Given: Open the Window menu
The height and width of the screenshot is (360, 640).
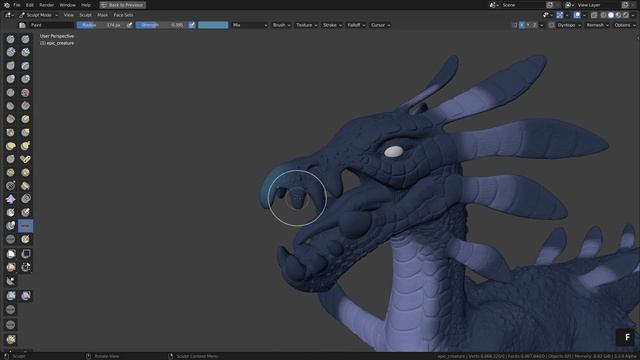Looking at the screenshot, I should [67, 5].
